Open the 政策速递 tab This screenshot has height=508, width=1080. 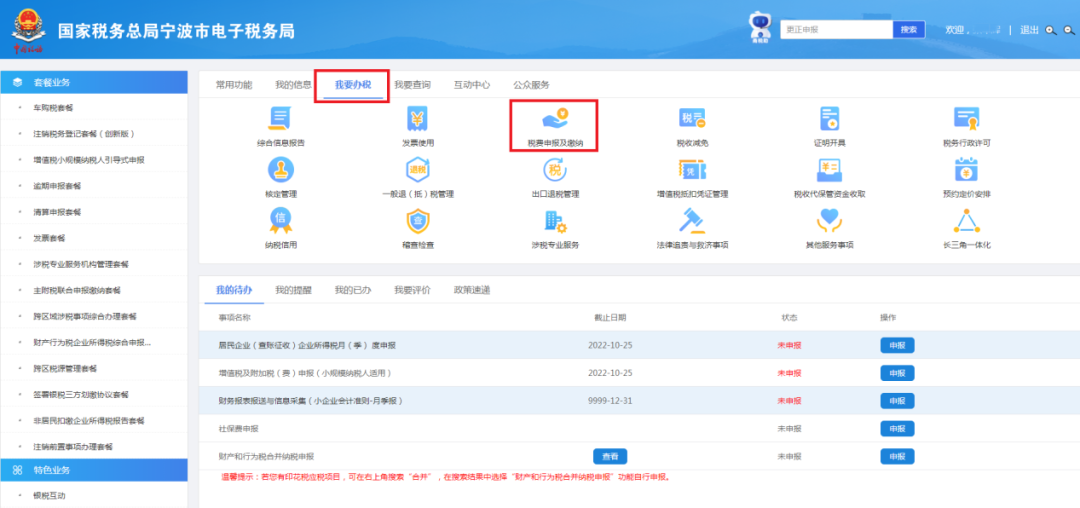click(x=472, y=290)
